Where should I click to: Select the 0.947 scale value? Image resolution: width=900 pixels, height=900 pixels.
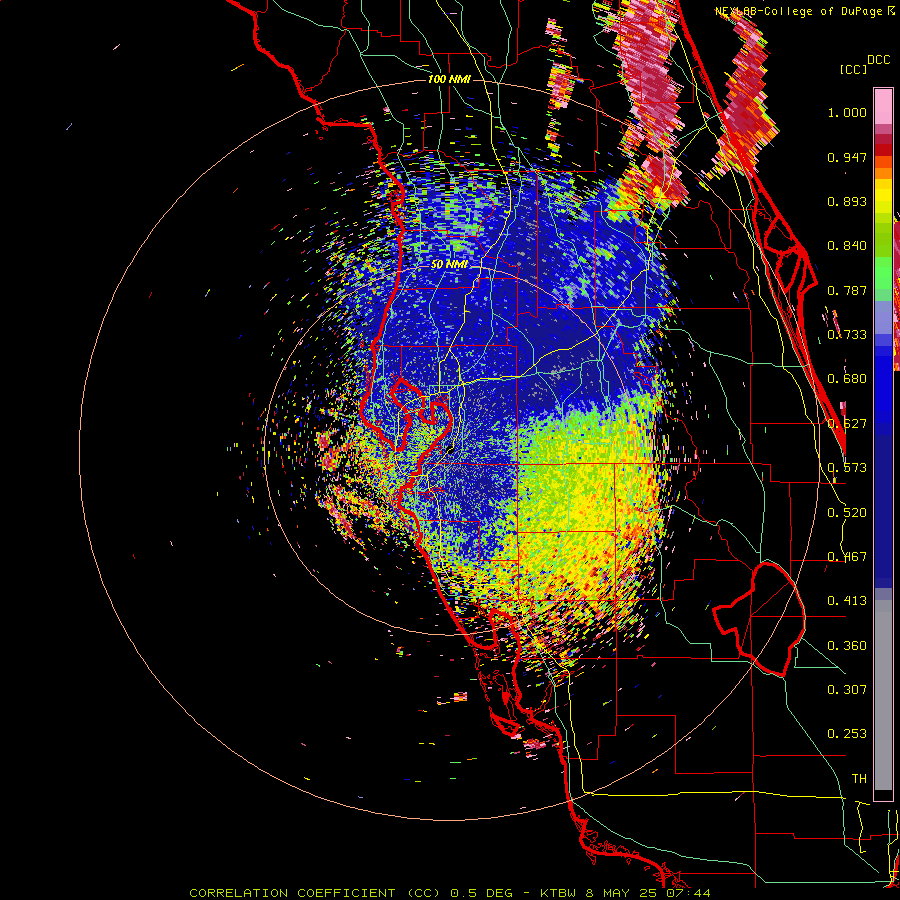(847, 157)
